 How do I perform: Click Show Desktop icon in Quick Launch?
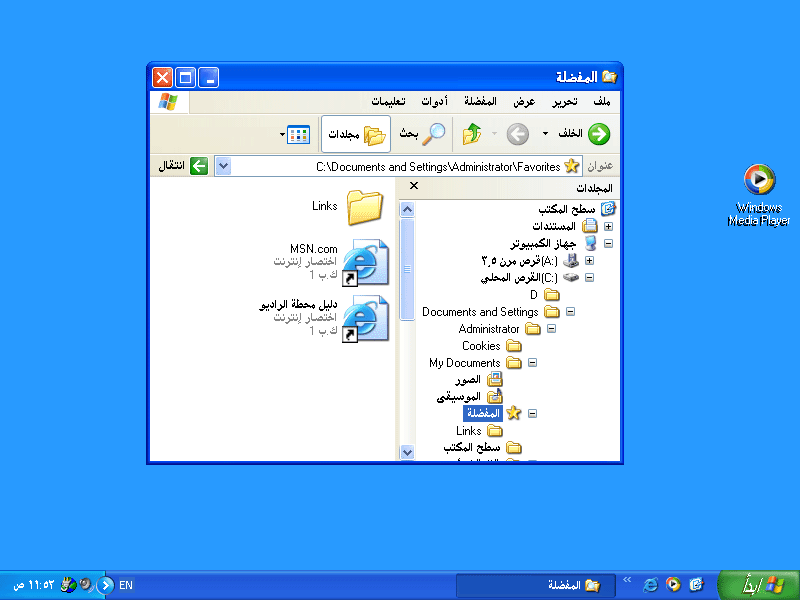tap(696, 585)
